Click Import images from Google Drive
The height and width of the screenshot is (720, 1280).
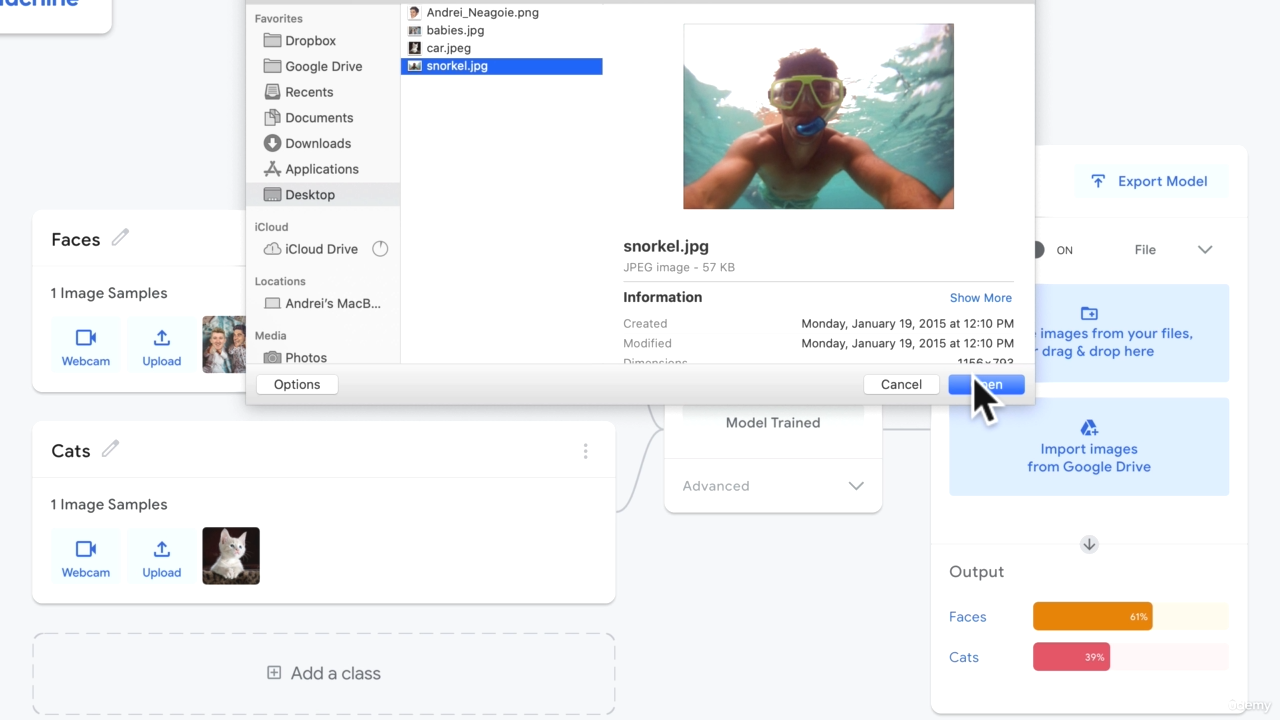coord(1088,447)
